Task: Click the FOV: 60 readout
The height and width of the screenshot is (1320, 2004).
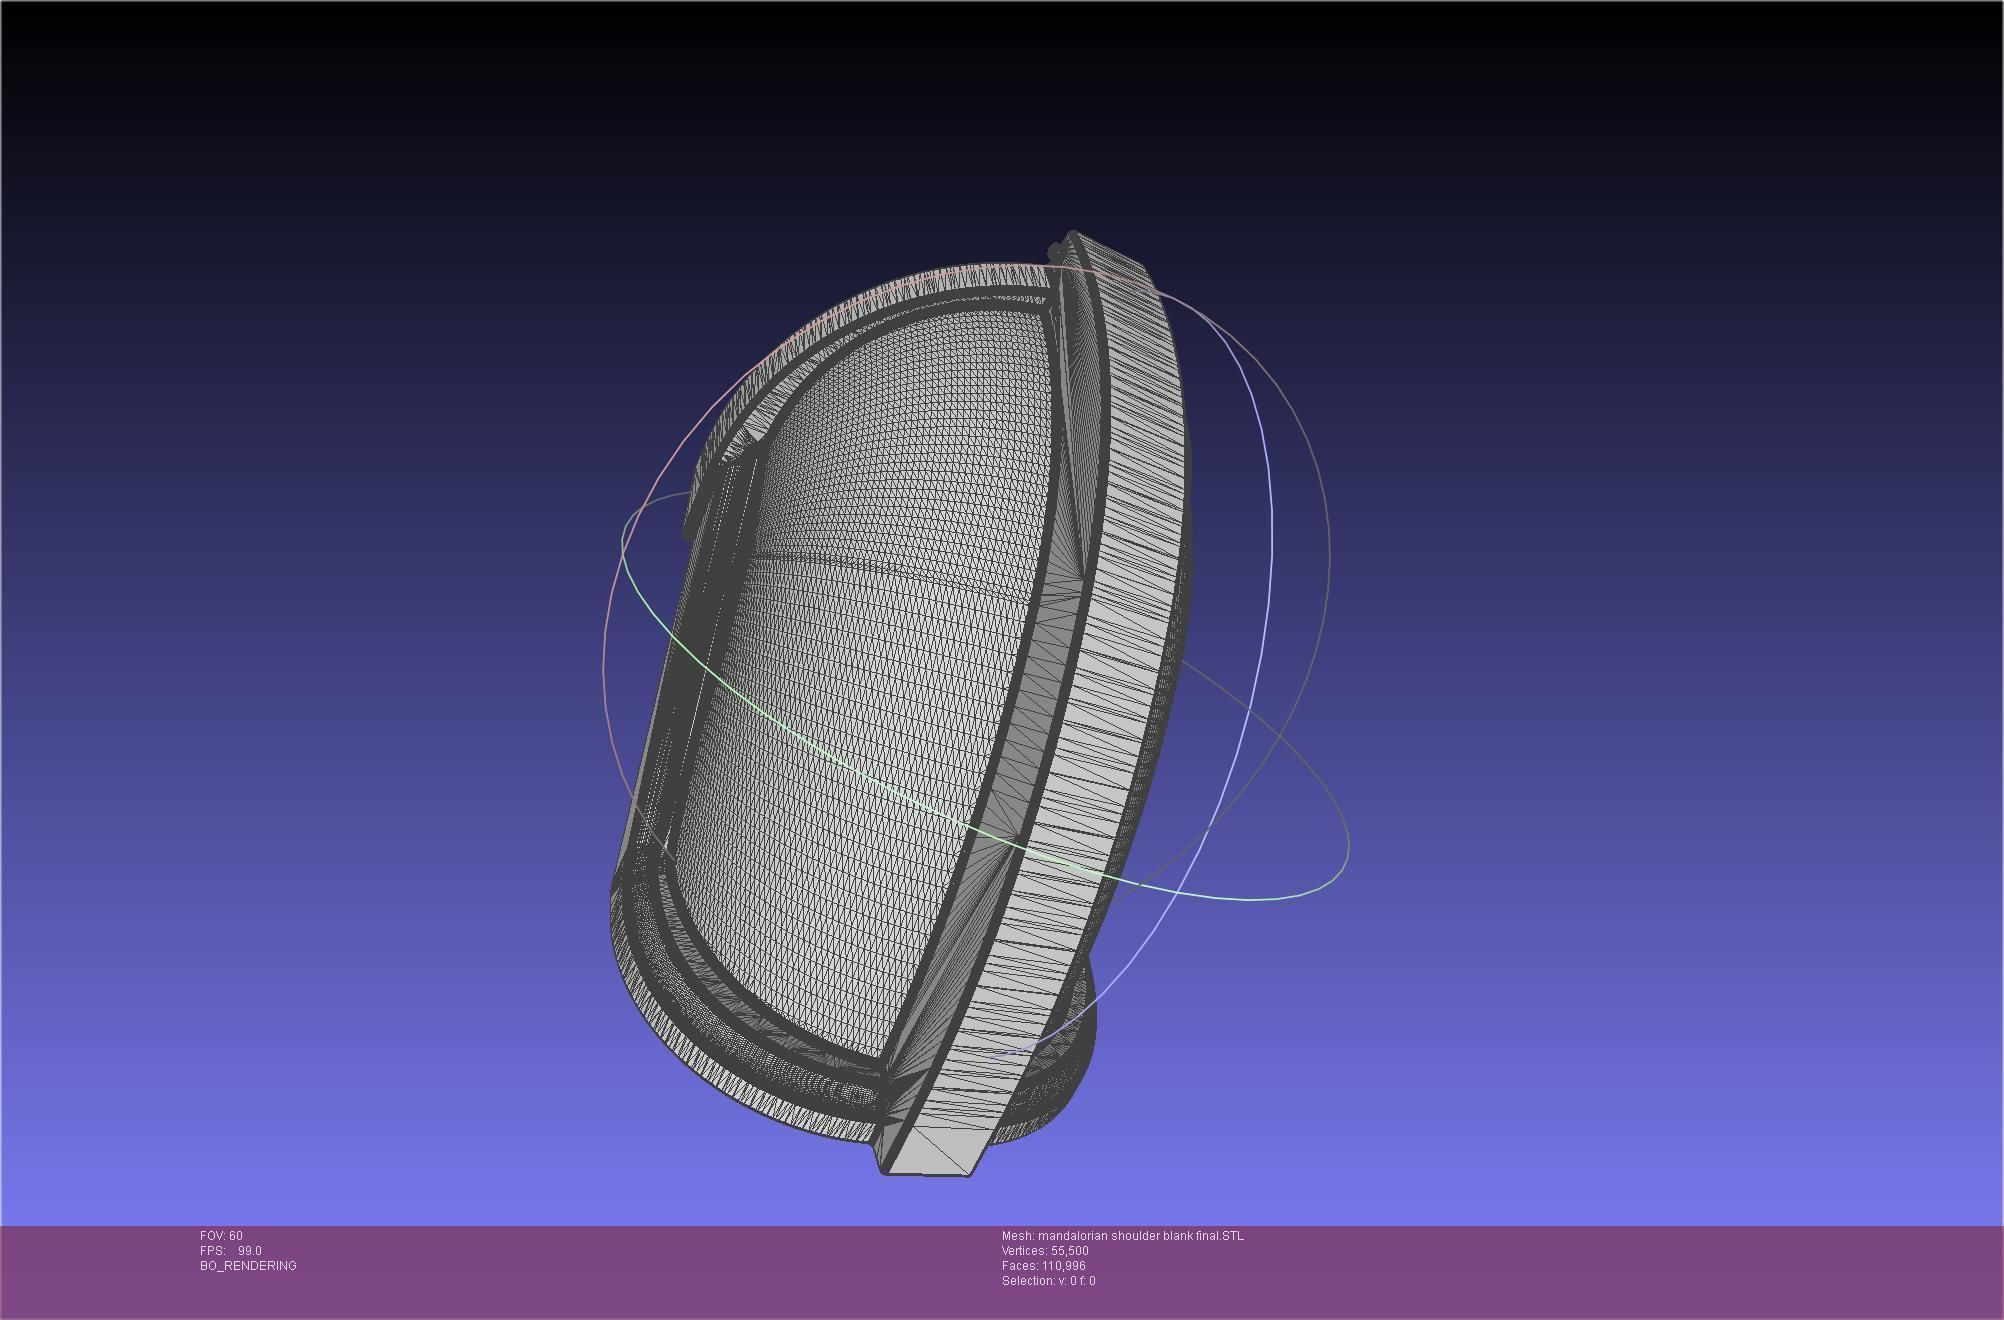Action: 221,1236
